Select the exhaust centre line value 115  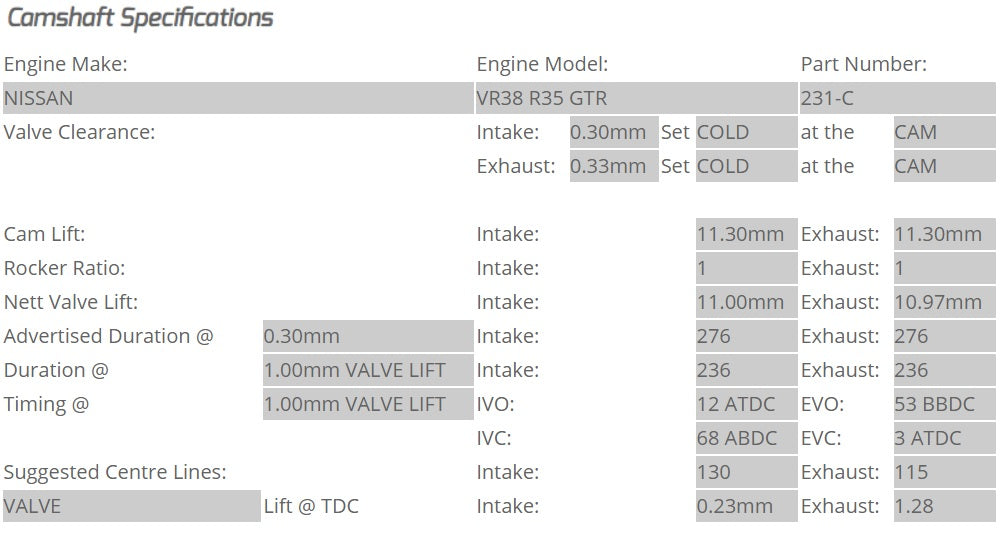pos(944,473)
